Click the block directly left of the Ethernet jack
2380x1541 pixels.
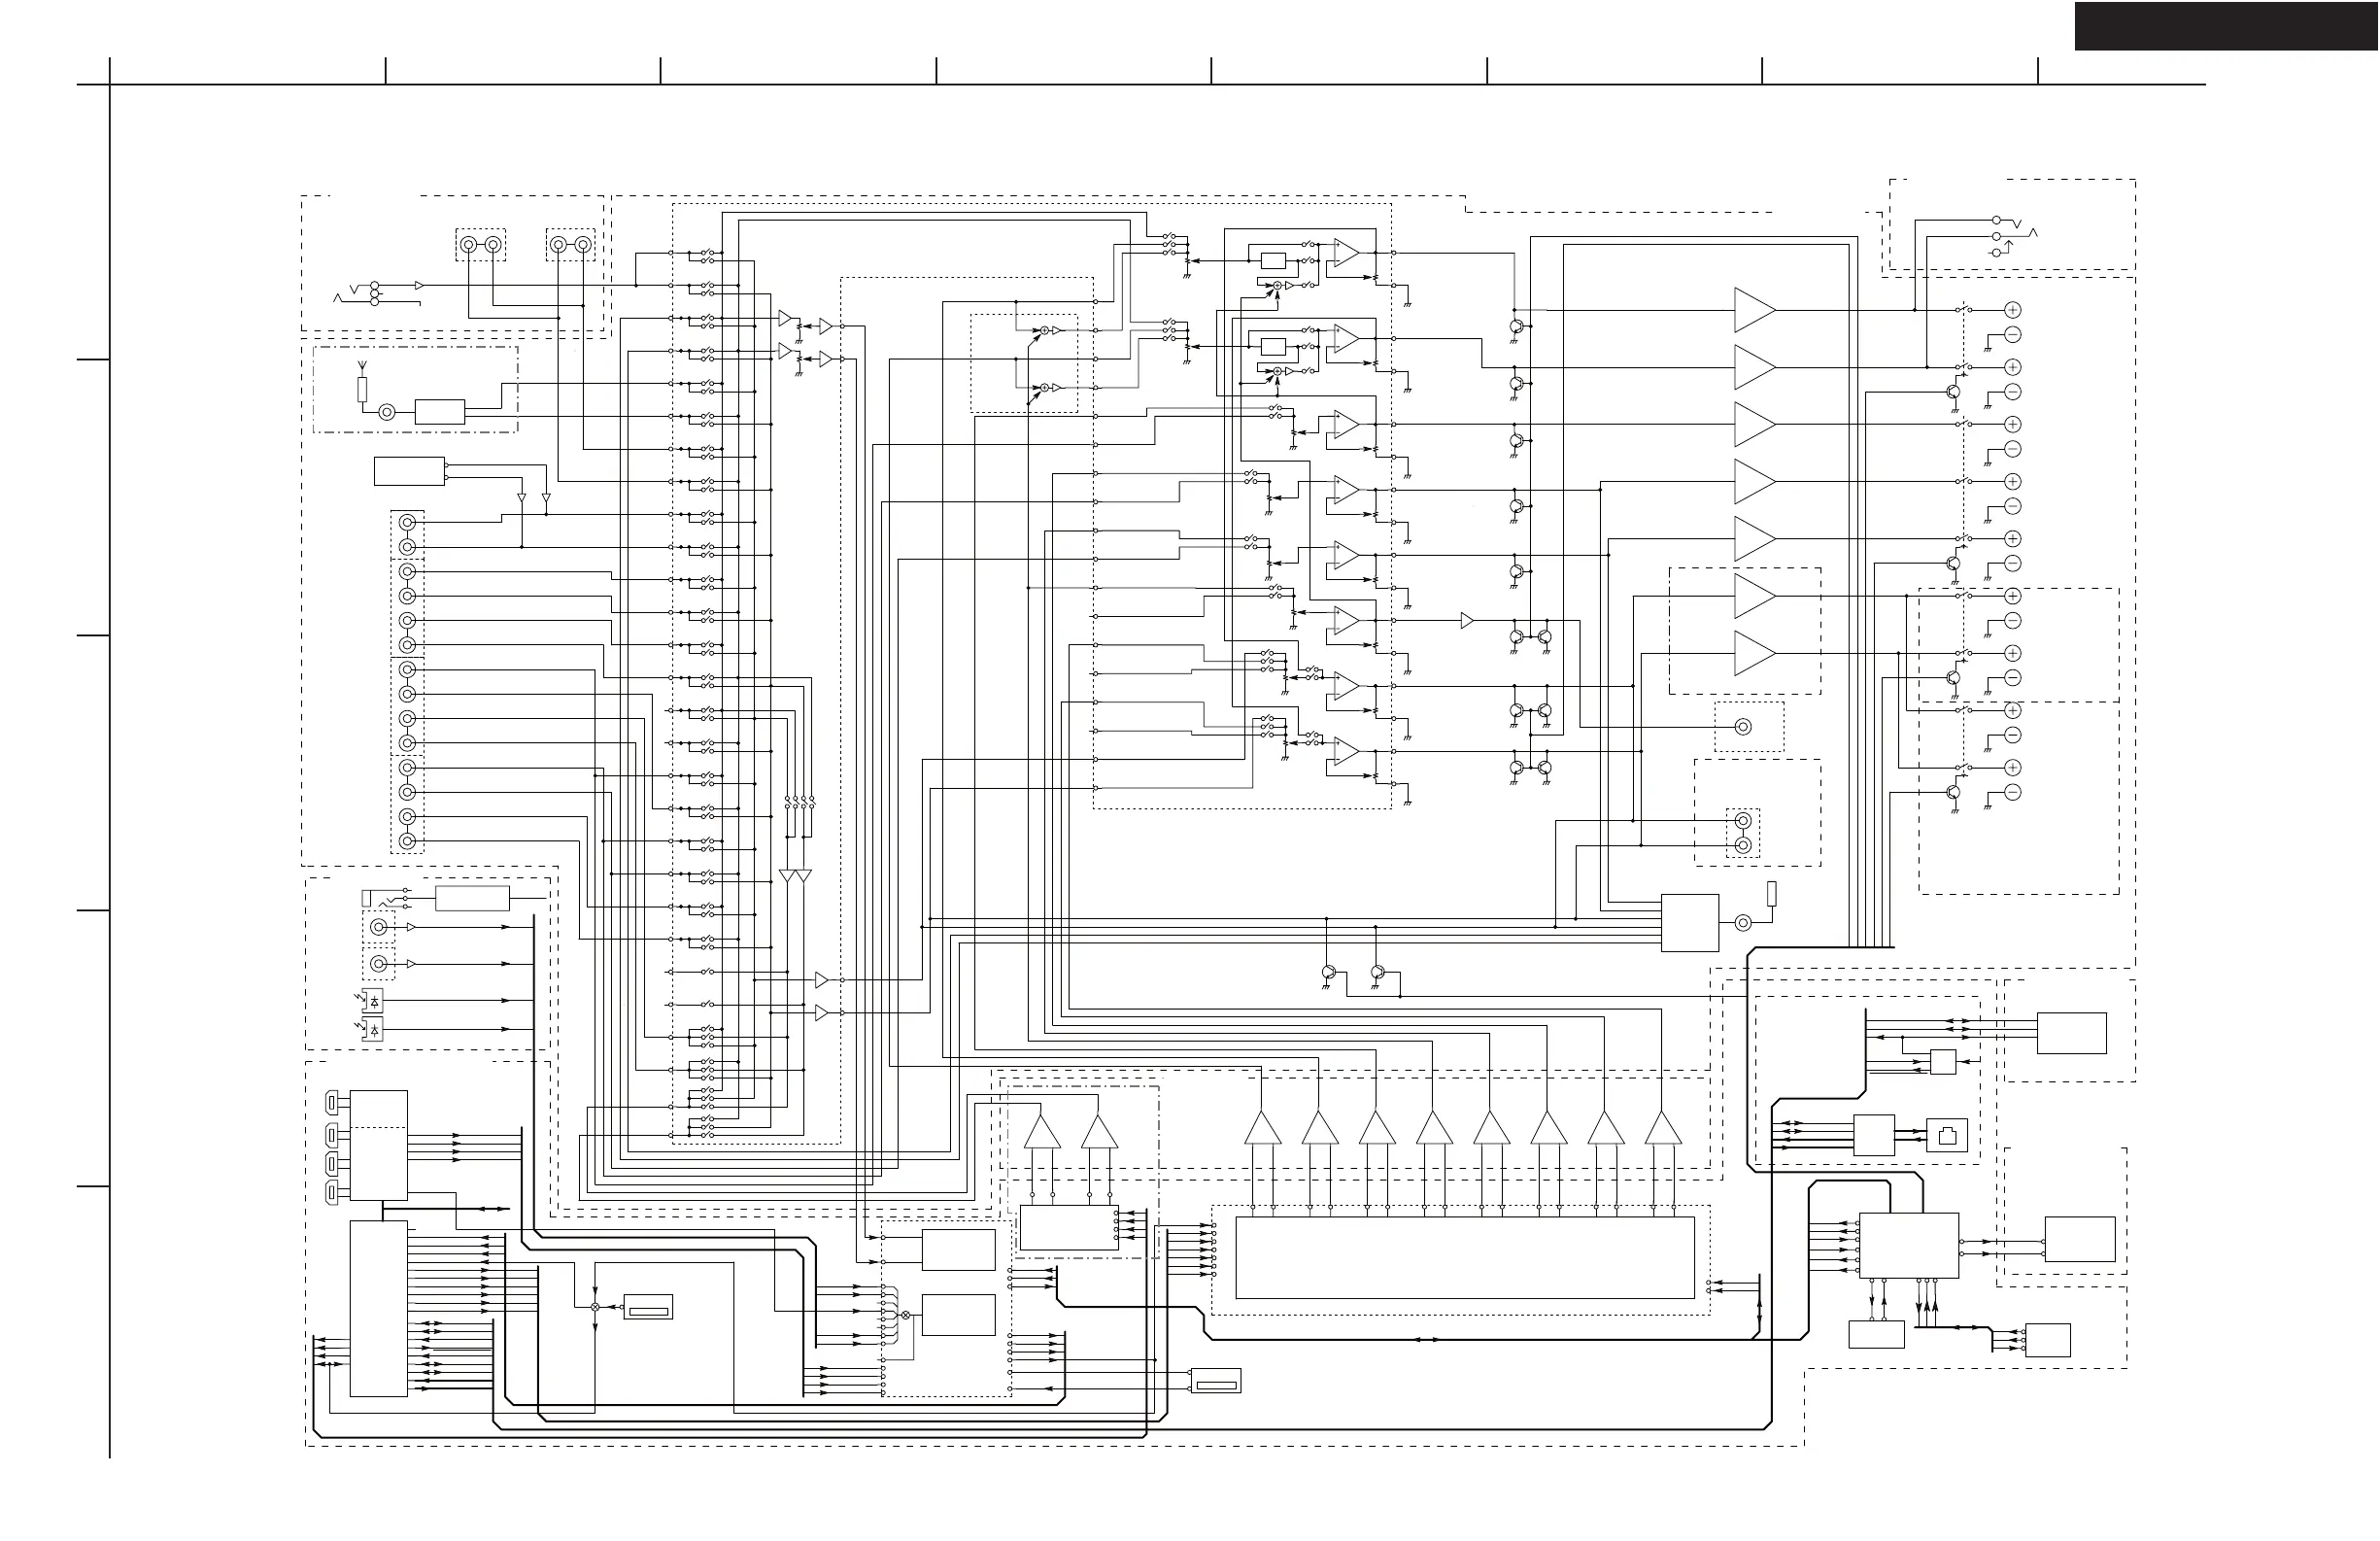click(x=1874, y=1135)
